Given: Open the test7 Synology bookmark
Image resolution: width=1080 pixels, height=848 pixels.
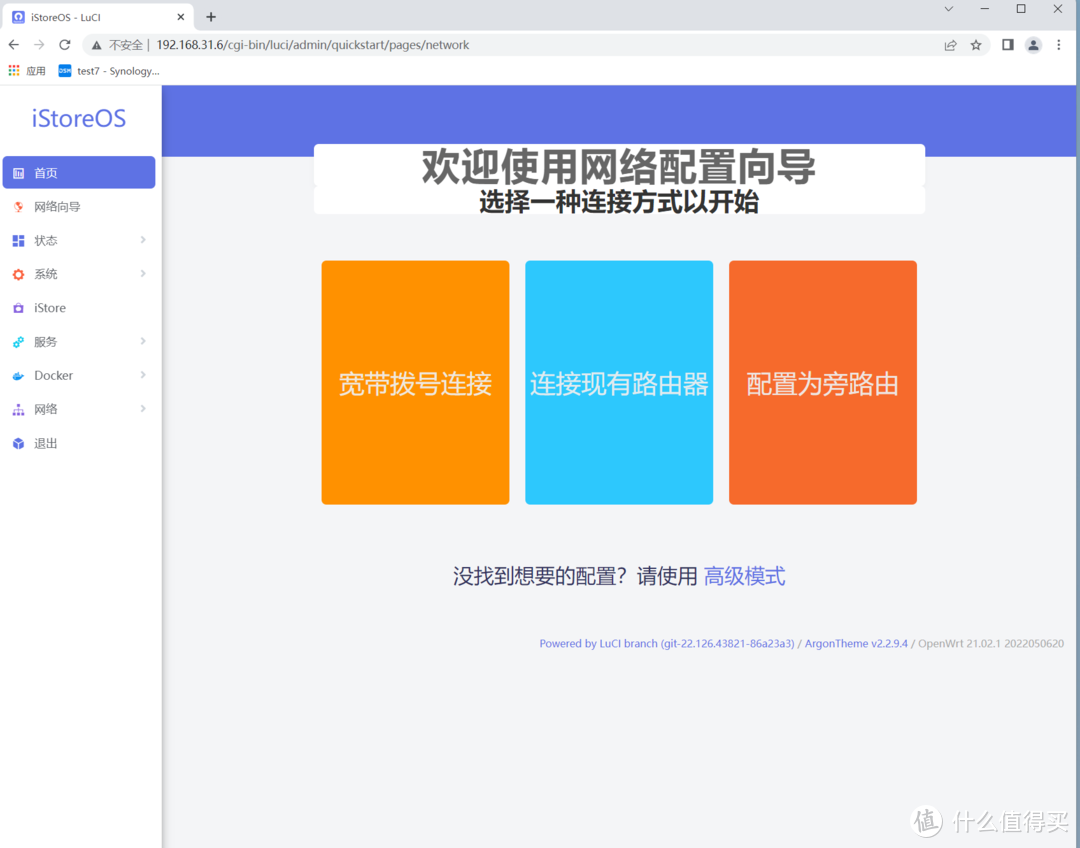Looking at the screenshot, I should pyautogui.click(x=108, y=71).
